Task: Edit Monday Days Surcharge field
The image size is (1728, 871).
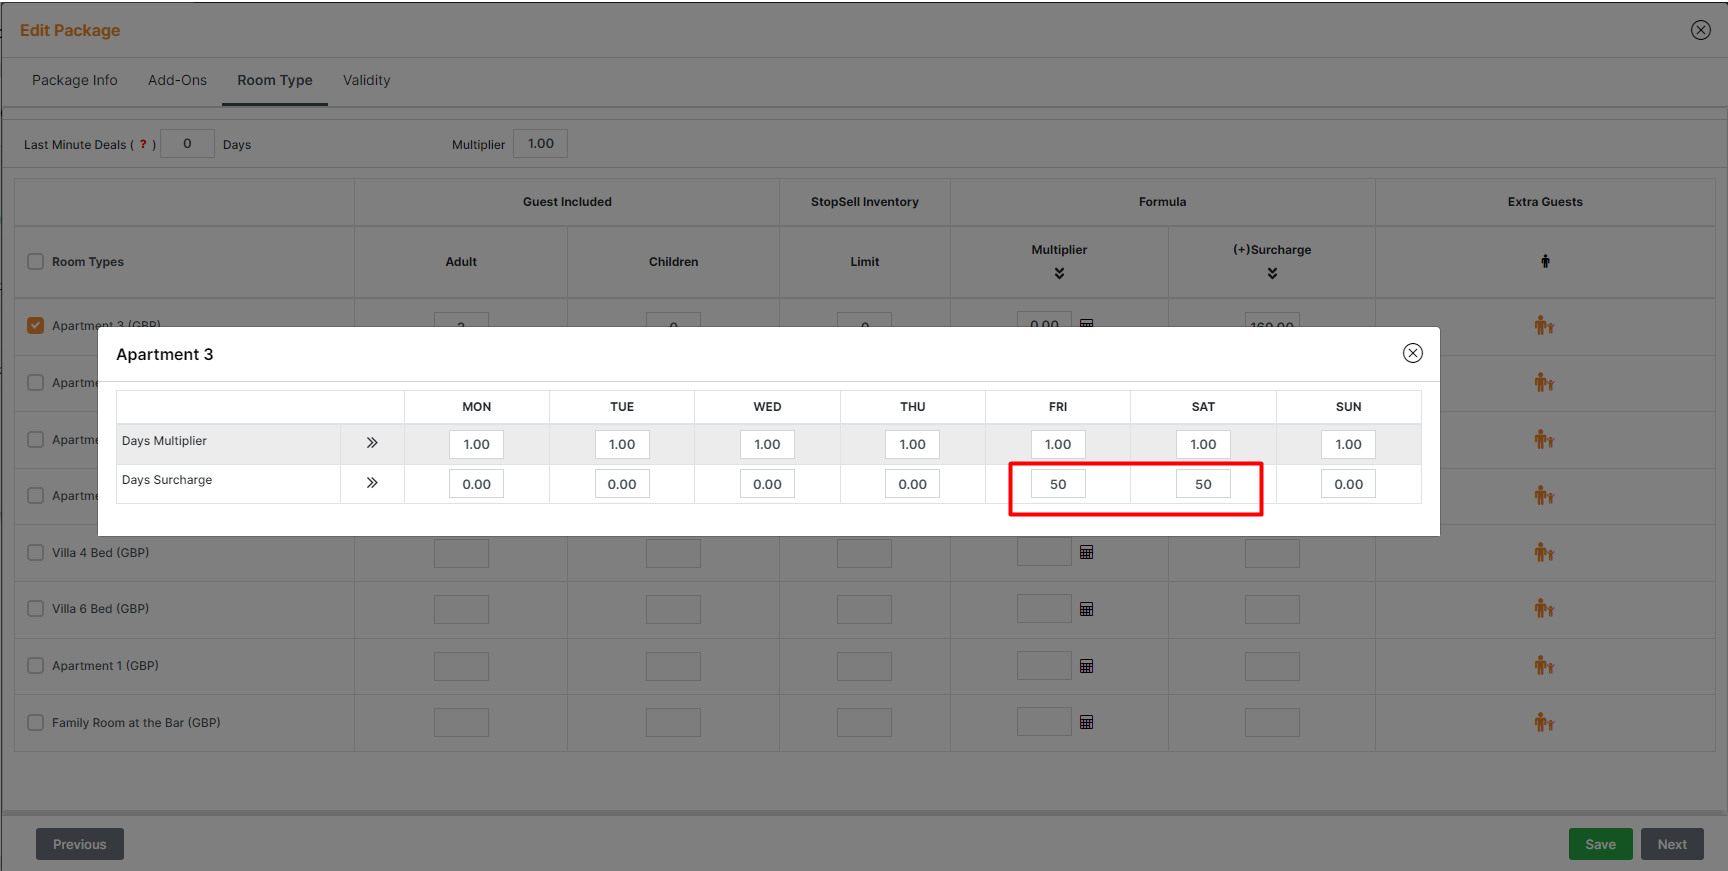Action: point(476,484)
